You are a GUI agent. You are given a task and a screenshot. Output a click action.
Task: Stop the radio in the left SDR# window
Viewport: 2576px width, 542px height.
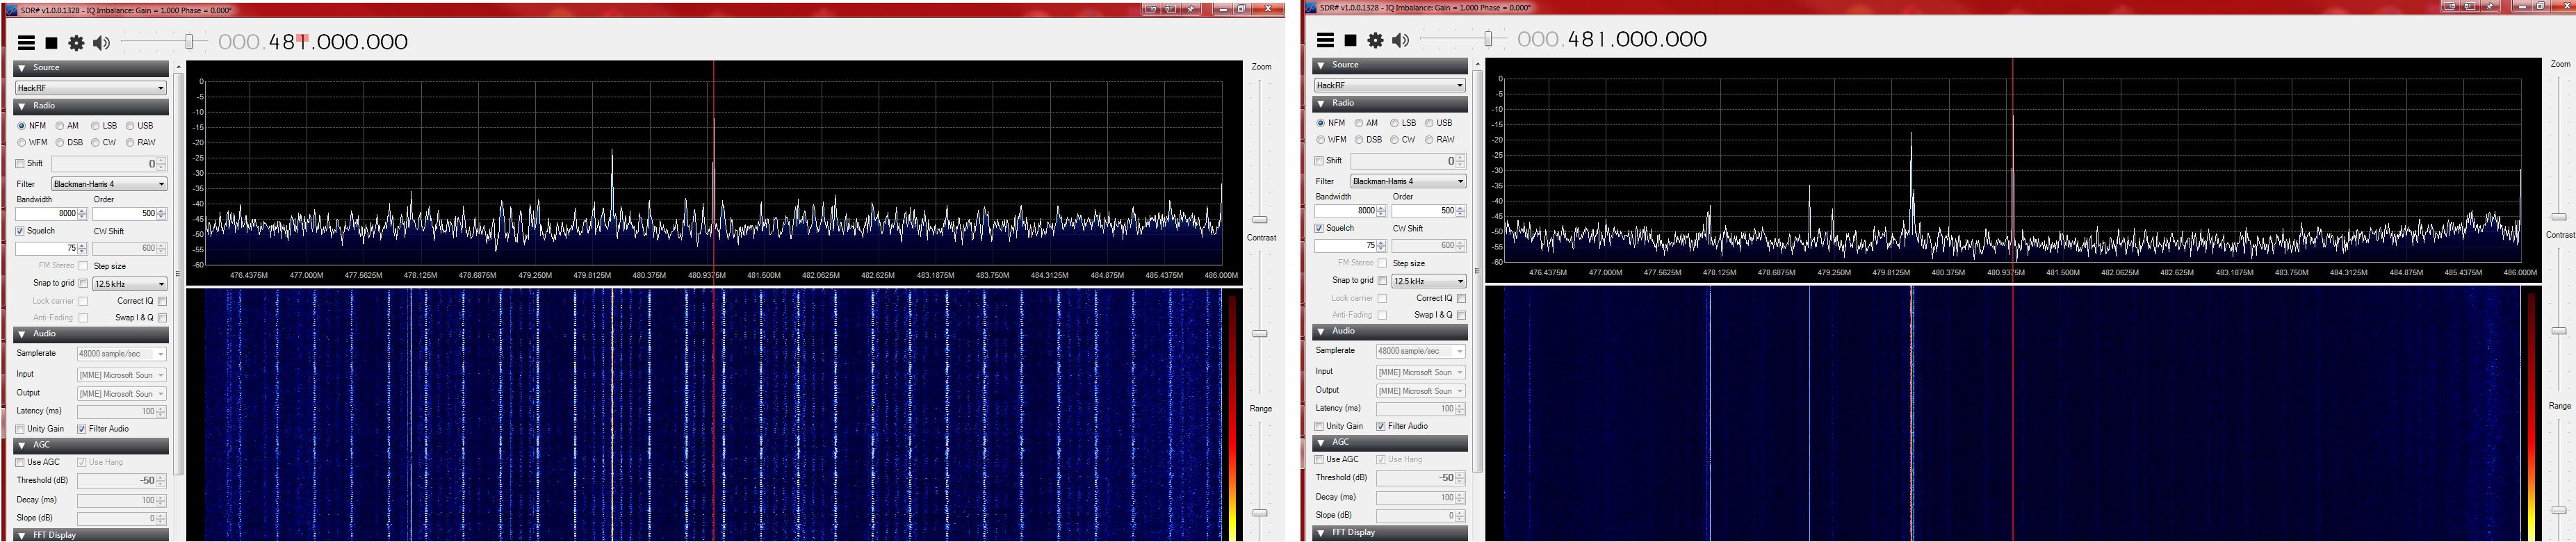(51, 43)
